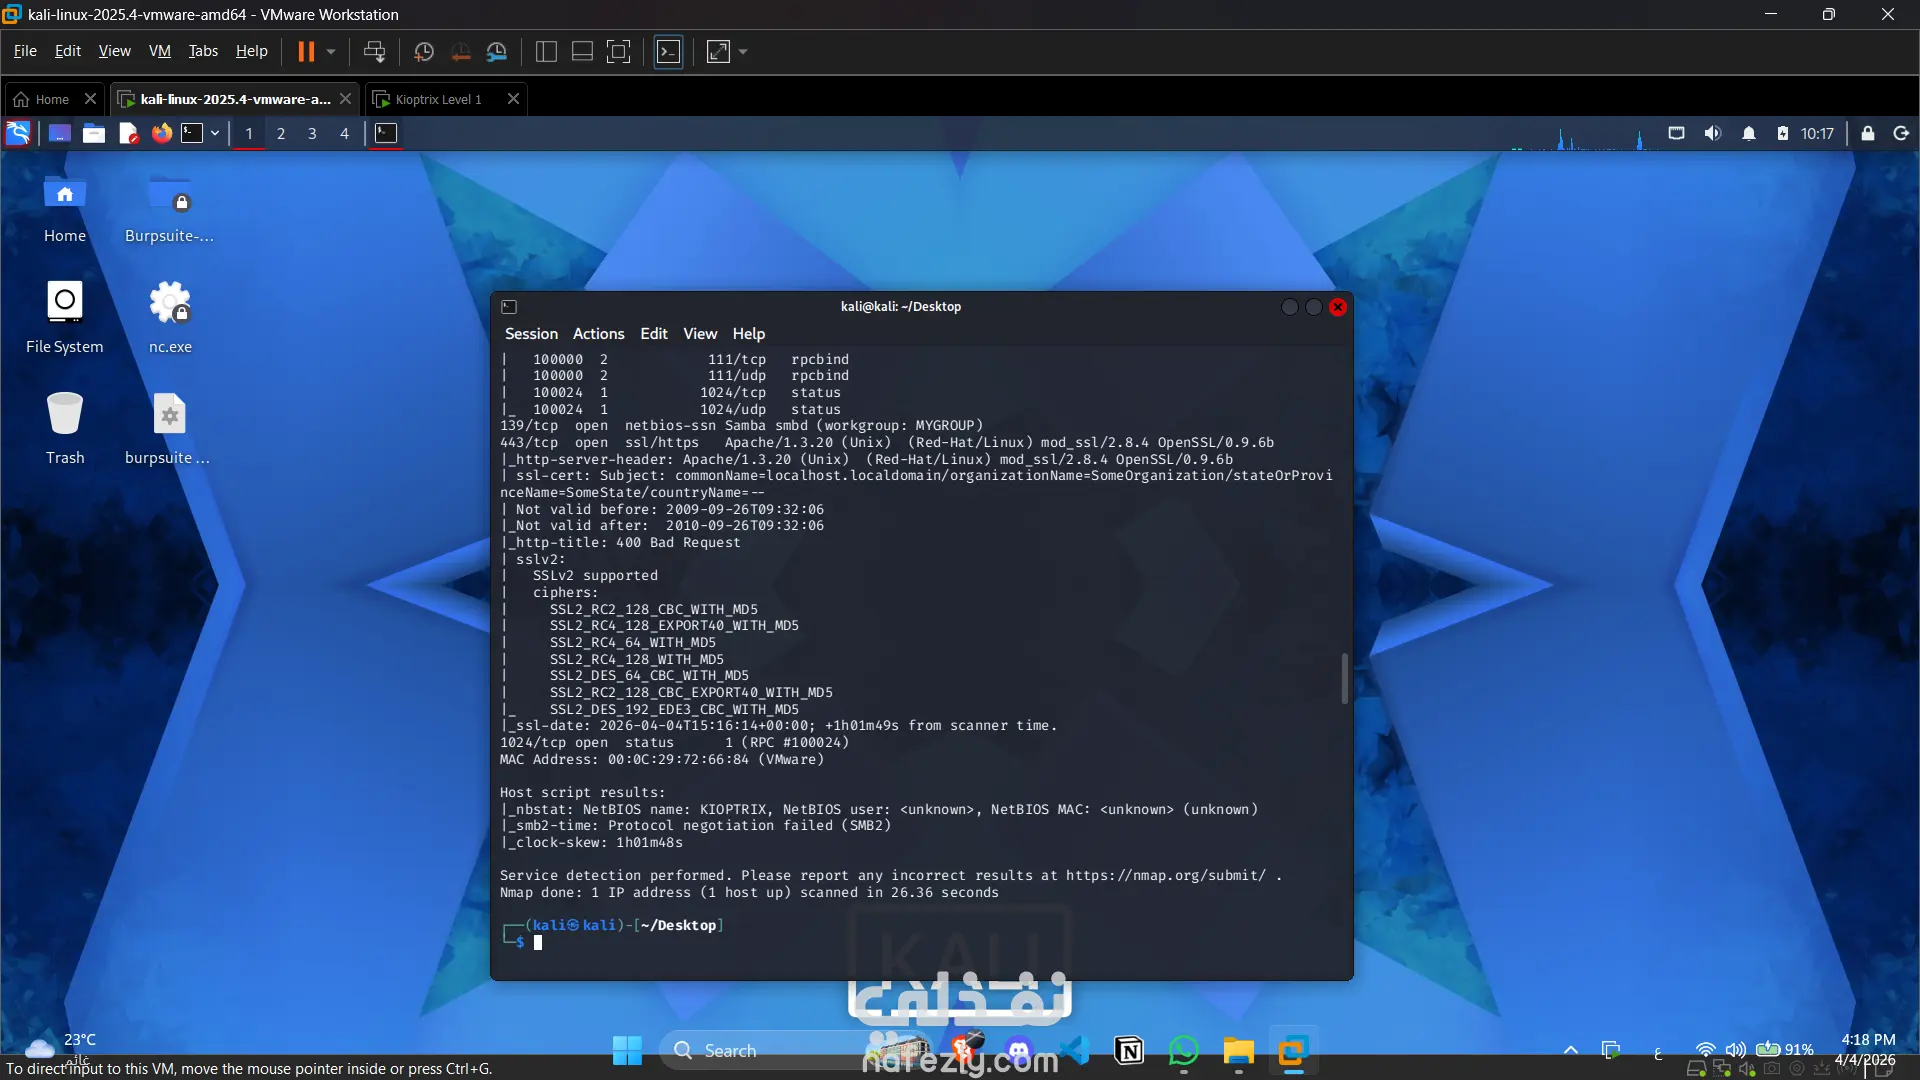Show hidden system tray icons chevron
Screen dimensions: 1920x1080
click(1571, 1050)
